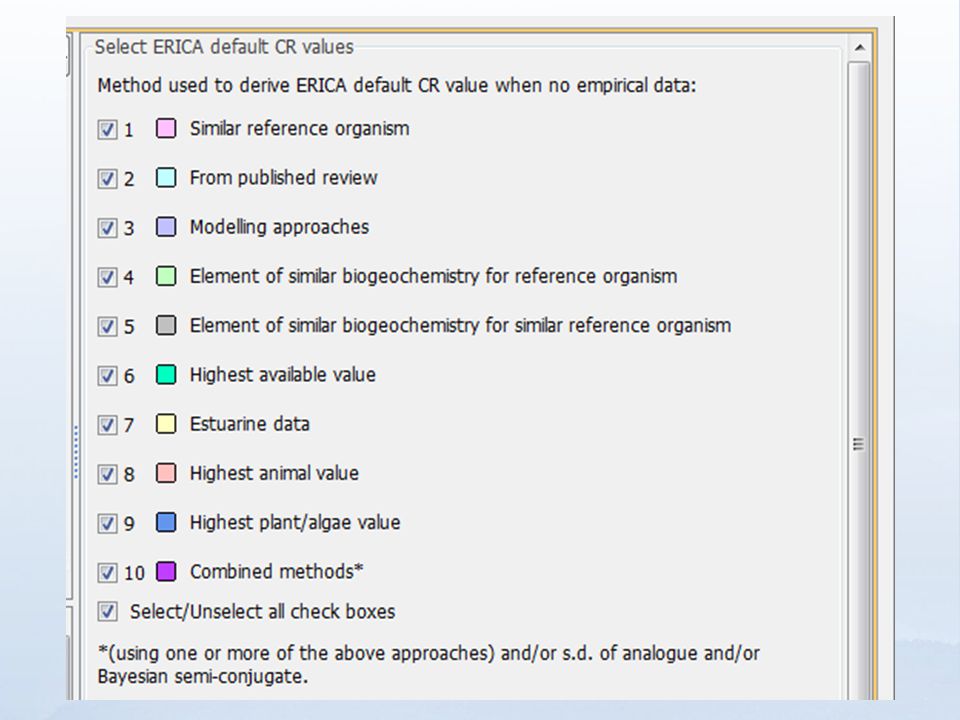Uncheck method 1 Similar reference organism checkbox
The height and width of the screenshot is (720, 960).
107,129
